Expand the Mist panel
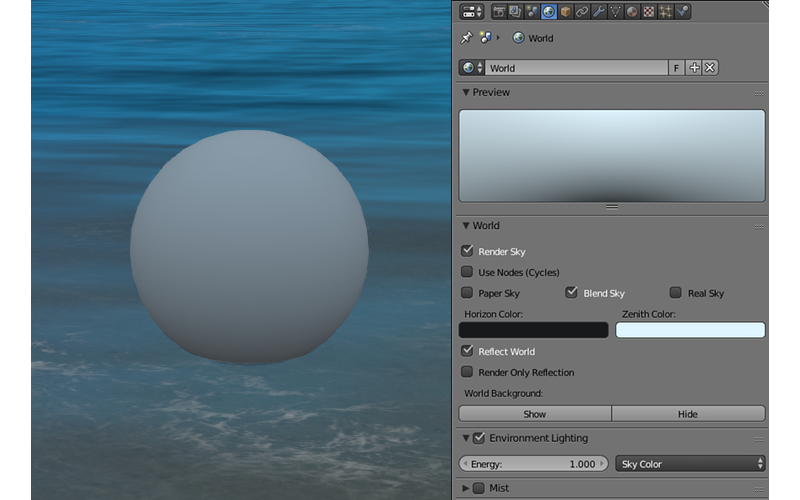800x500 pixels. [466, 488]
